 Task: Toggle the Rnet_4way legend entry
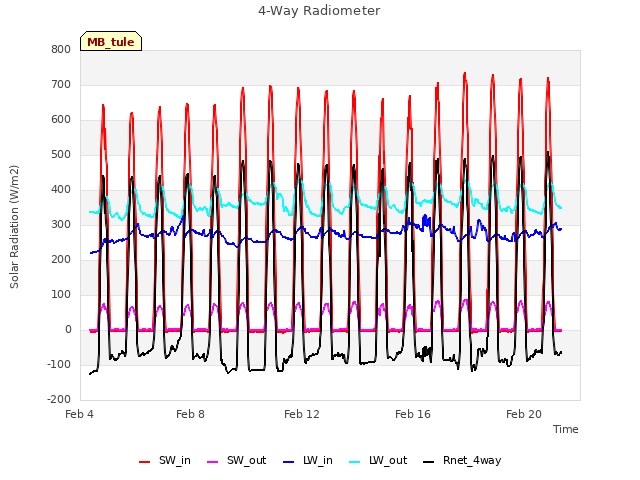click(x=462, y=460)
